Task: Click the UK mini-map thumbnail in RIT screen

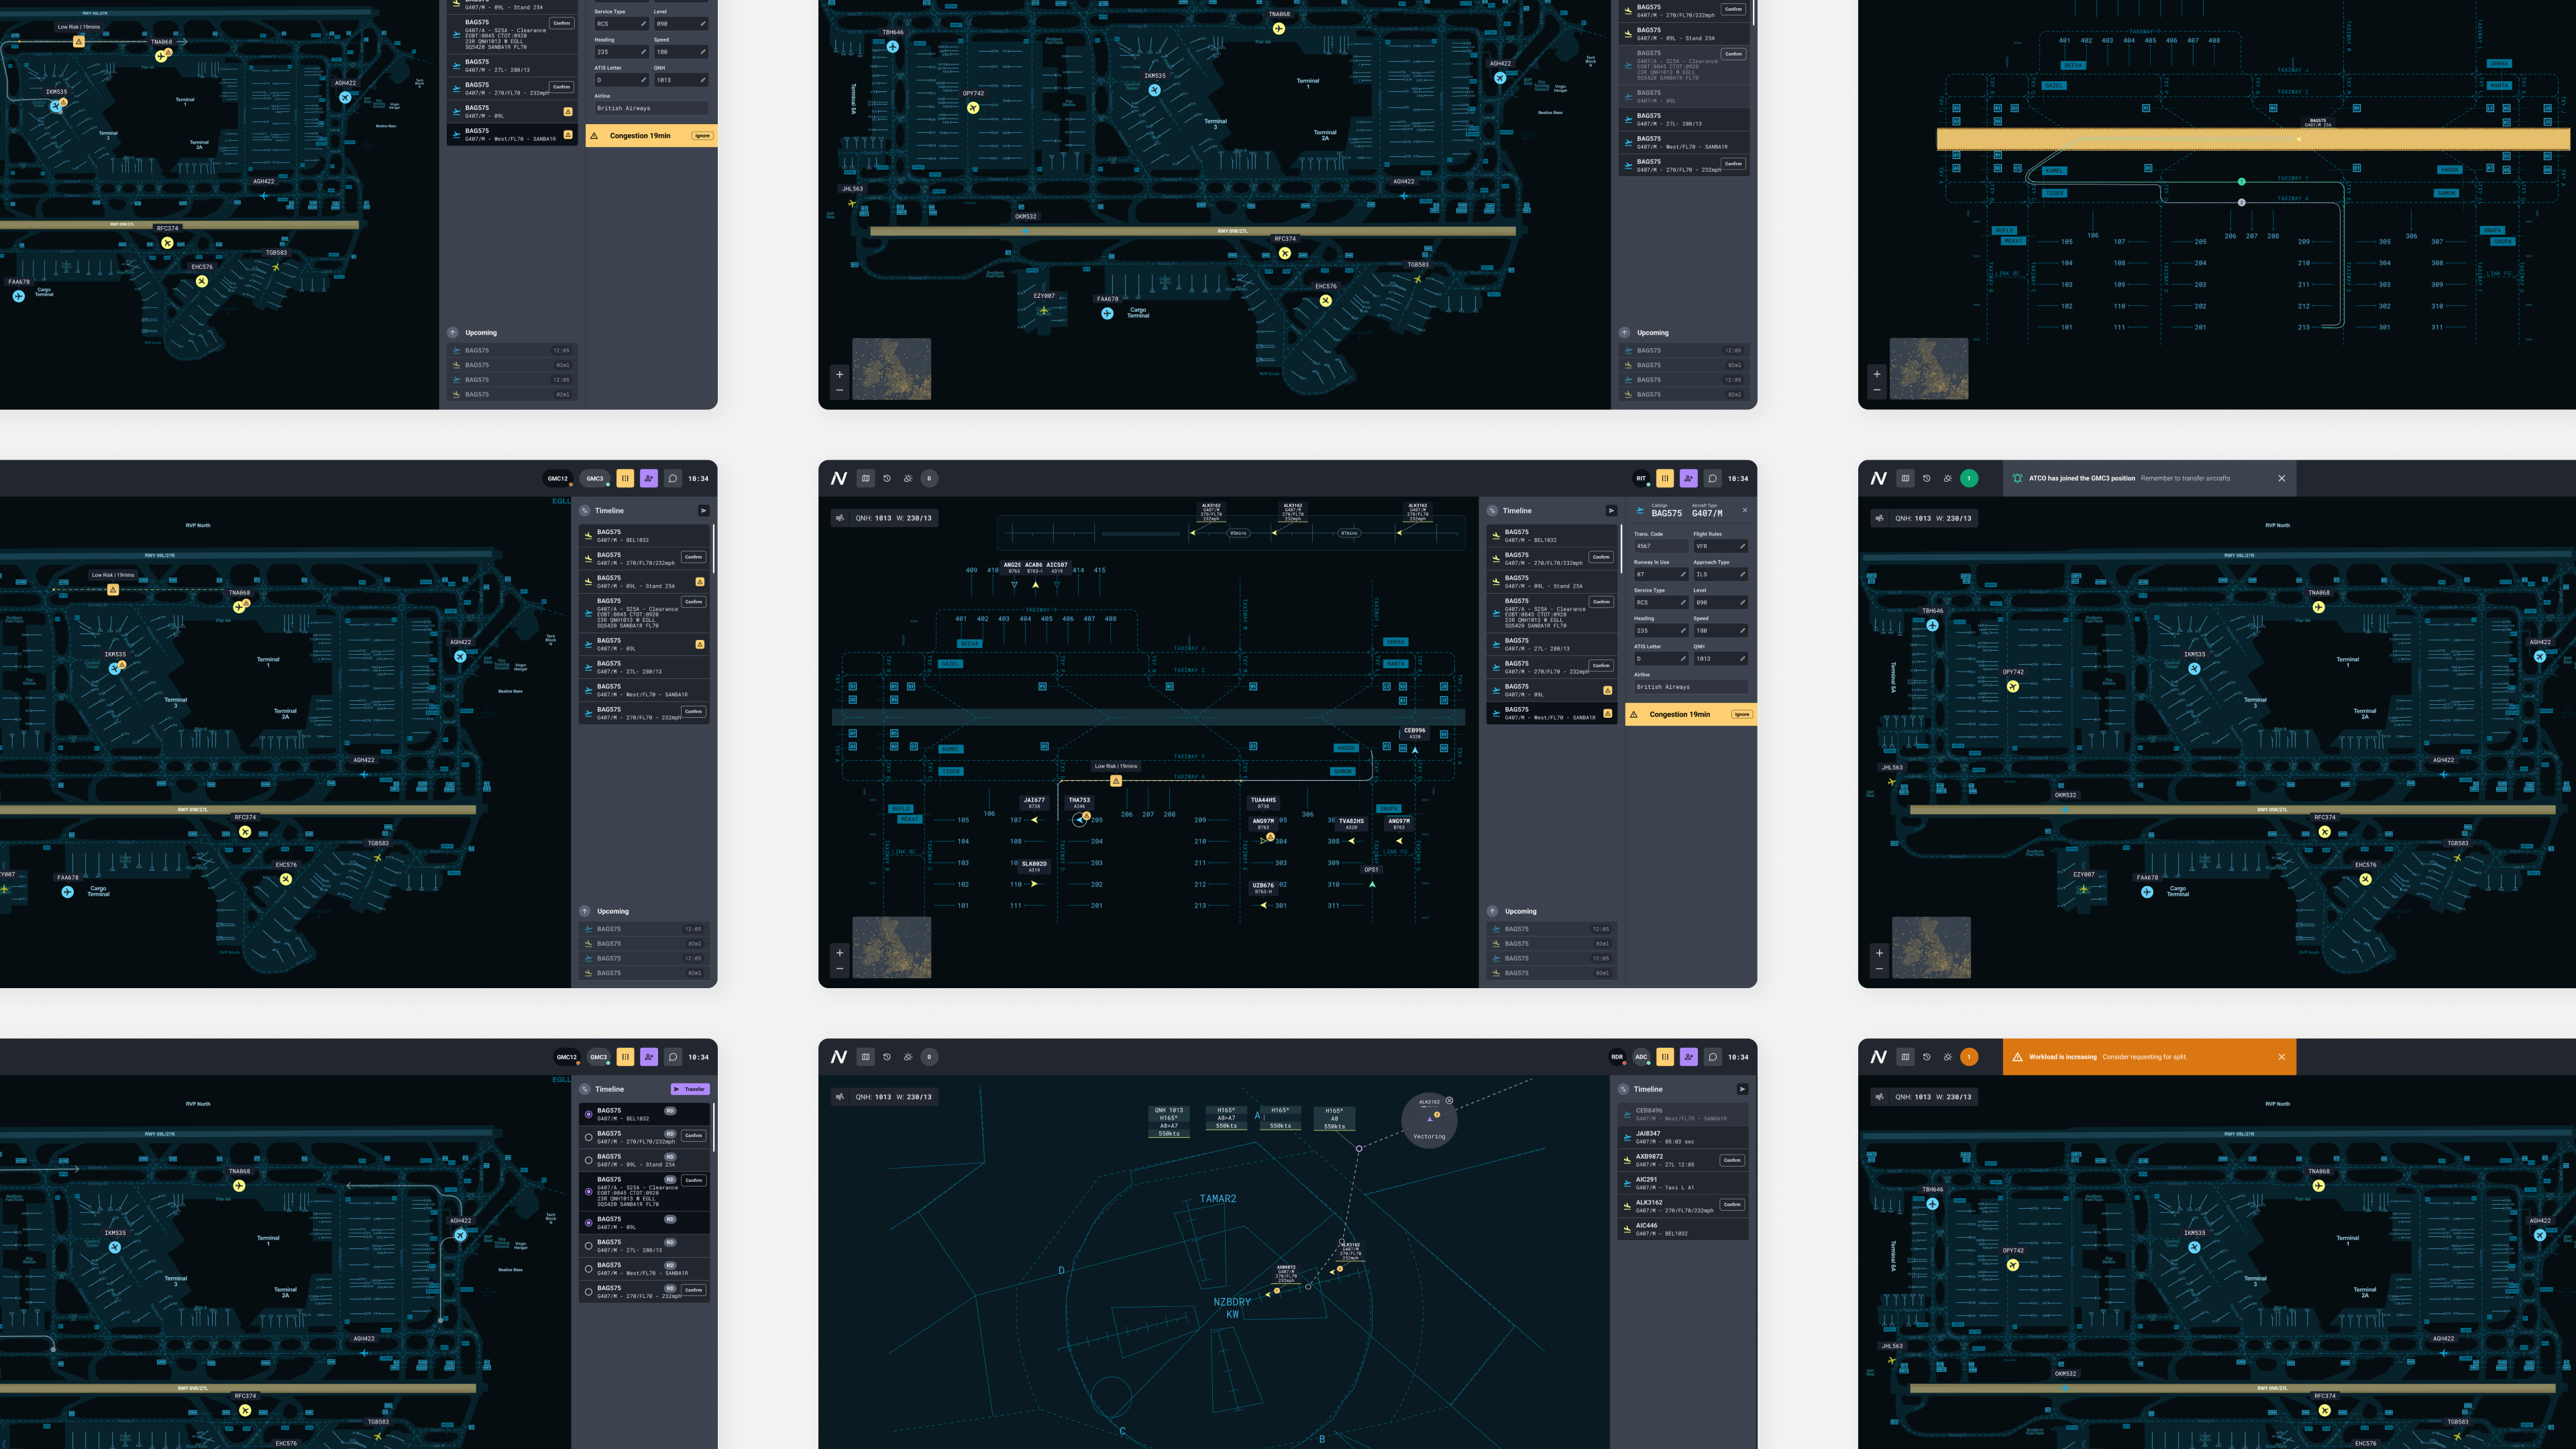Action: (892, 947)
